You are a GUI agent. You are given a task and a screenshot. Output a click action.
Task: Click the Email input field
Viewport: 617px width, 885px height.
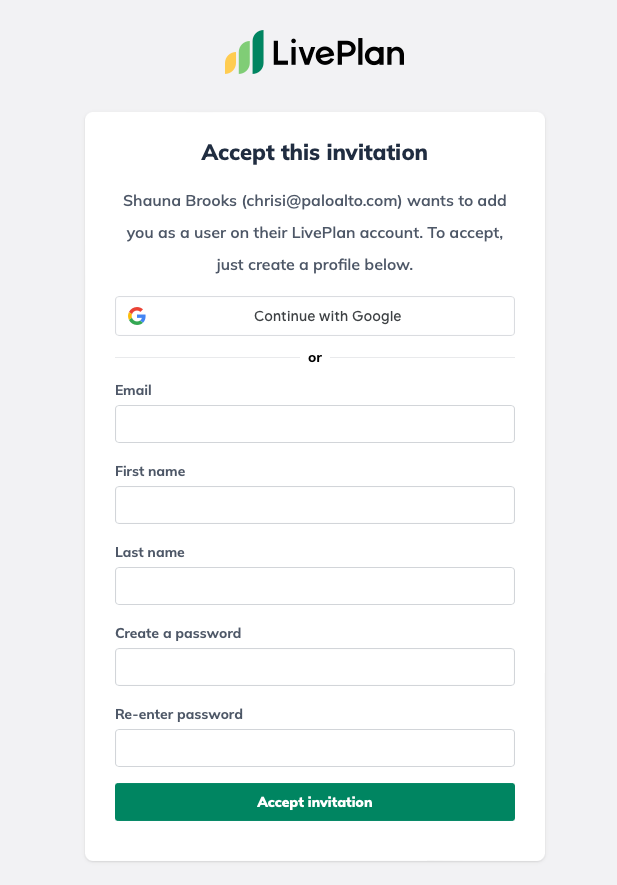[x=315, y=424]
